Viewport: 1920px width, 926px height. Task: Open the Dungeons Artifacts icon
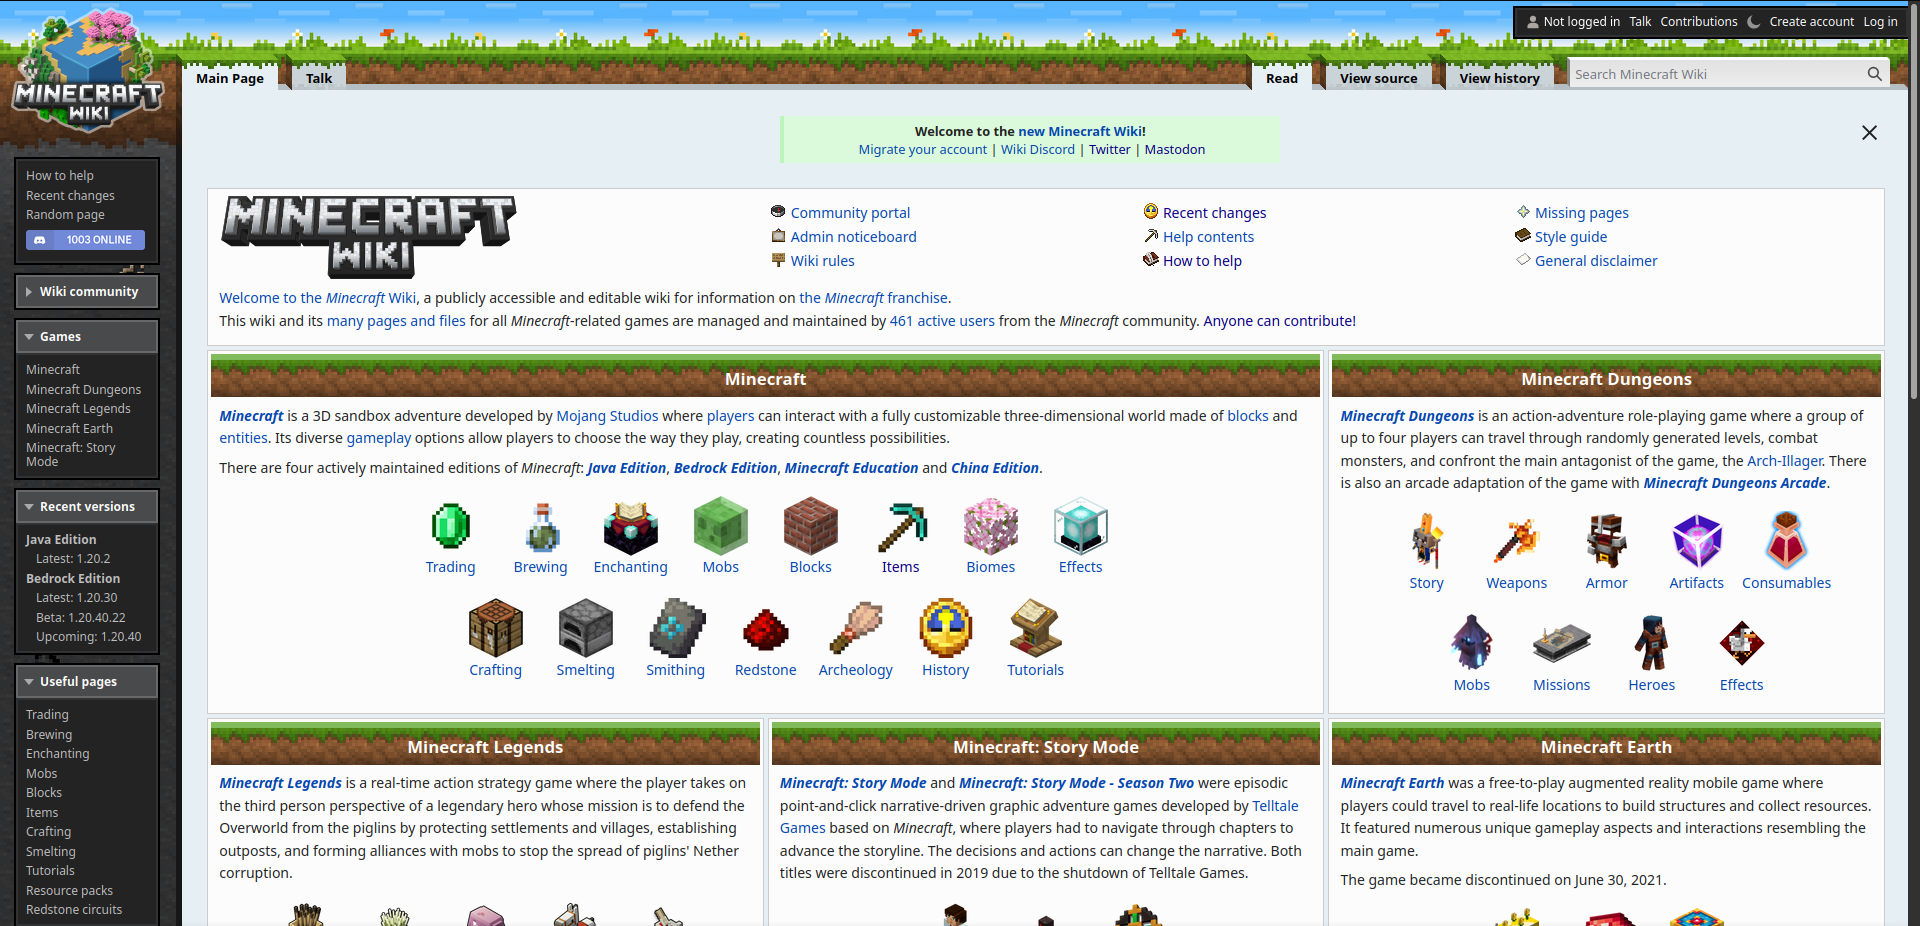click(x=1697, y=541)
